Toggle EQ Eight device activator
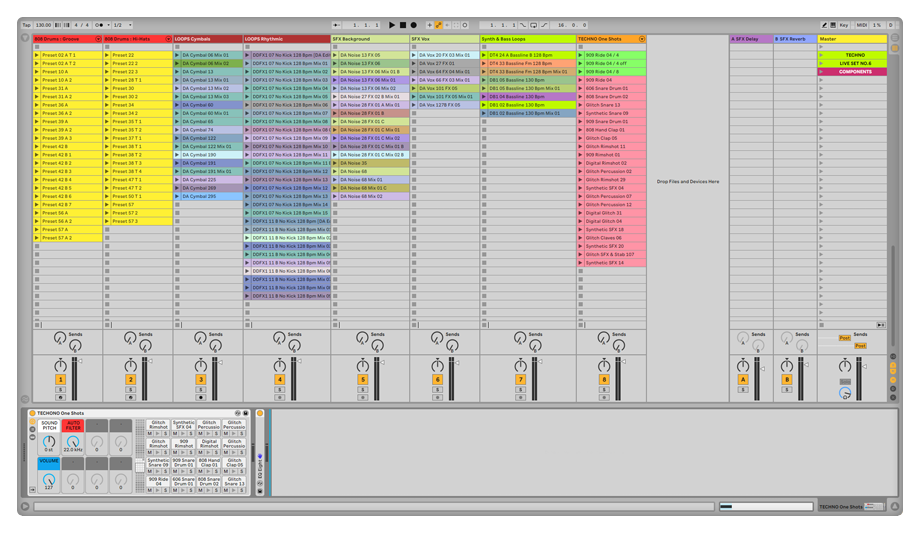 tap(260, 413)
